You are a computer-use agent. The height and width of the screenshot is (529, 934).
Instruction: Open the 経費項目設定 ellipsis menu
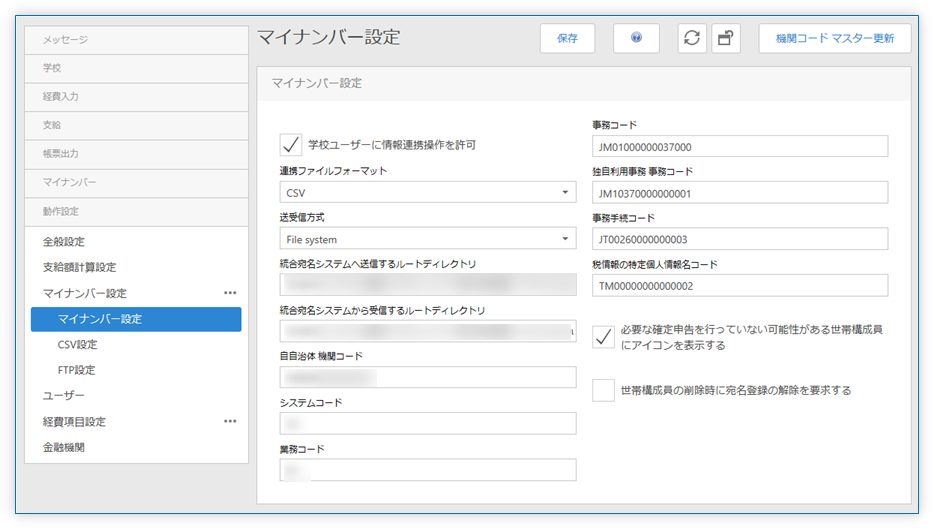(230, 421)
